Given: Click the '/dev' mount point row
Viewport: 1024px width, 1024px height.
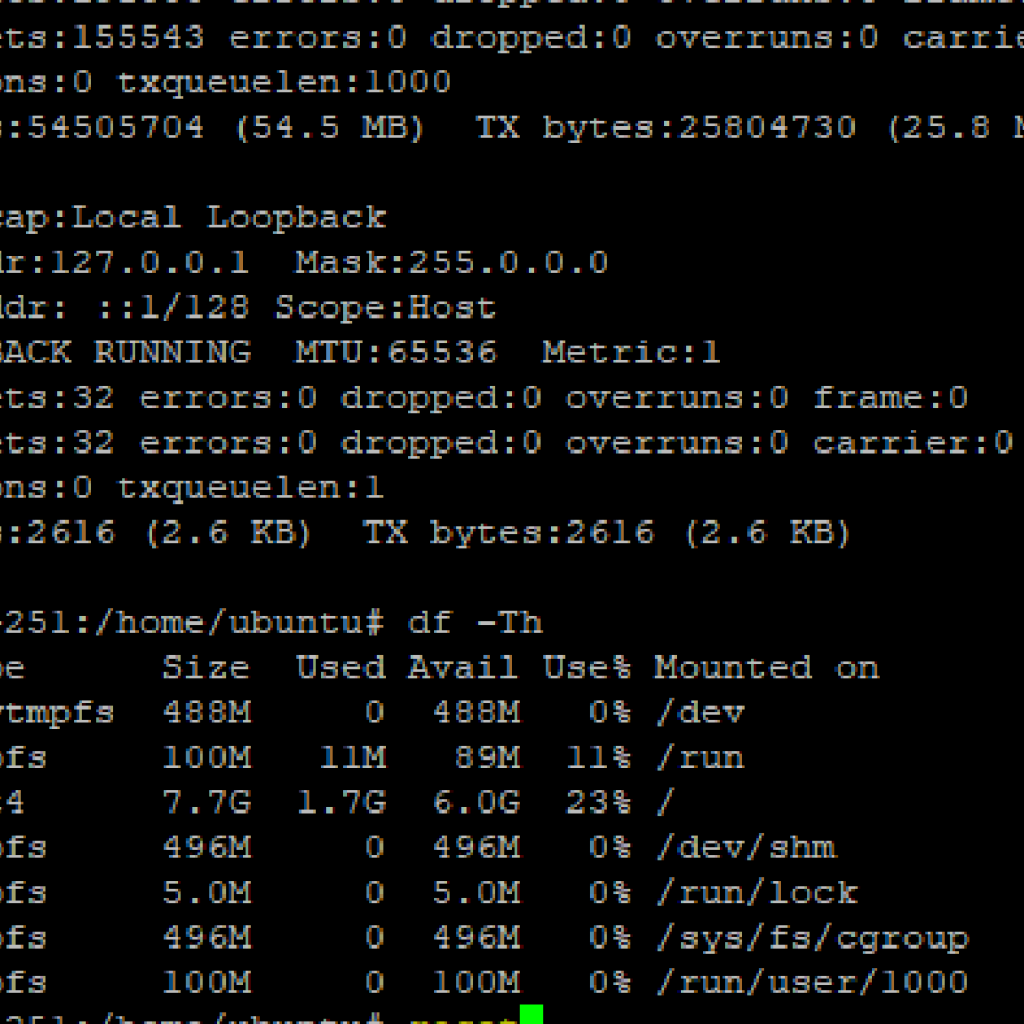Looking at the screenshot, I should [x=700, y=713].
